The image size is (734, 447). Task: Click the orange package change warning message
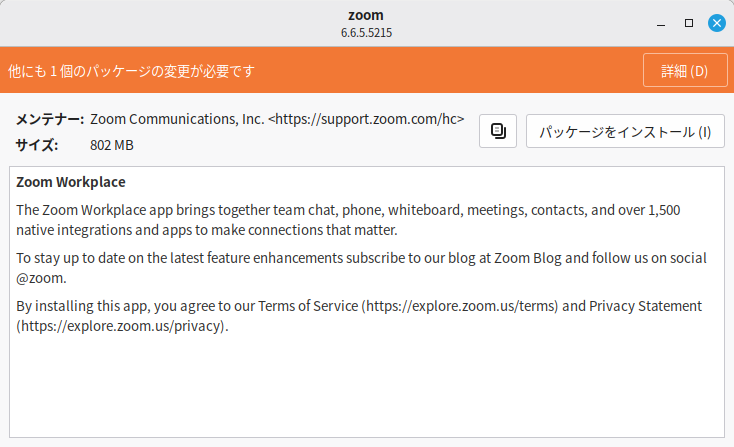pyautogui.click(x=132, y=71)
